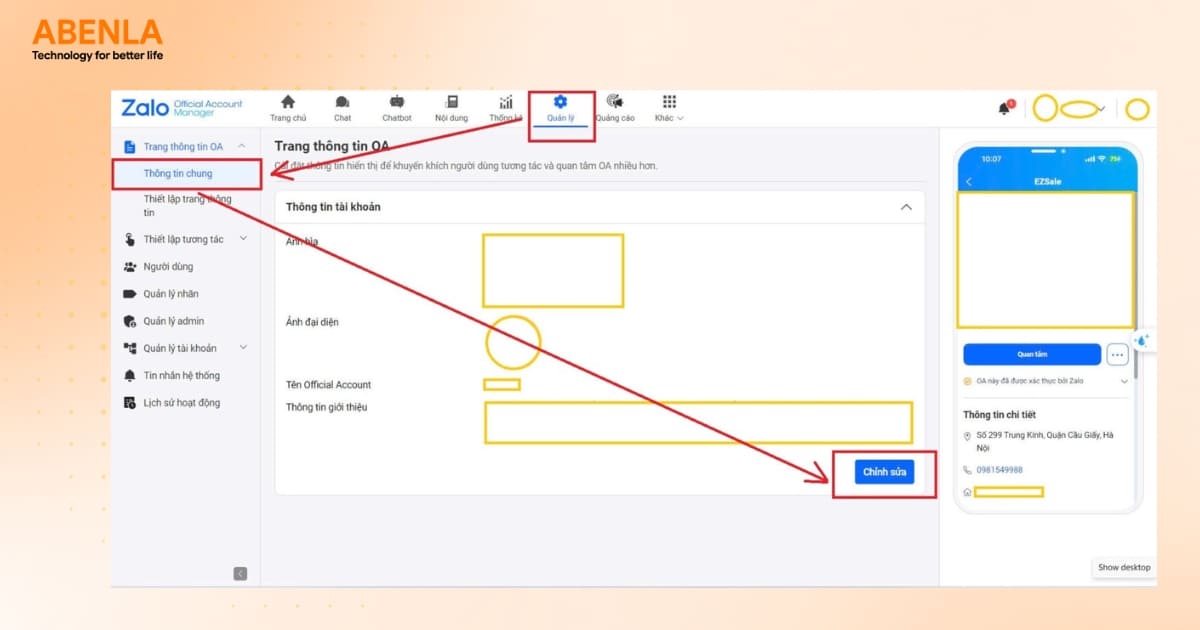Open the account dropdown arrow in the header
Viewport: 1200px width, 630px height.
point(1101,108)
